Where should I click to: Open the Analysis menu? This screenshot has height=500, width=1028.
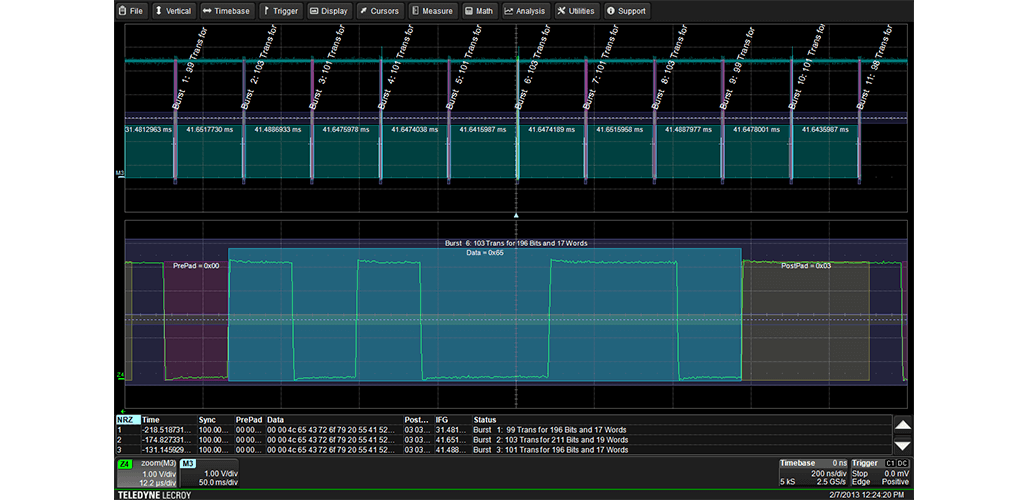(525, 11)
